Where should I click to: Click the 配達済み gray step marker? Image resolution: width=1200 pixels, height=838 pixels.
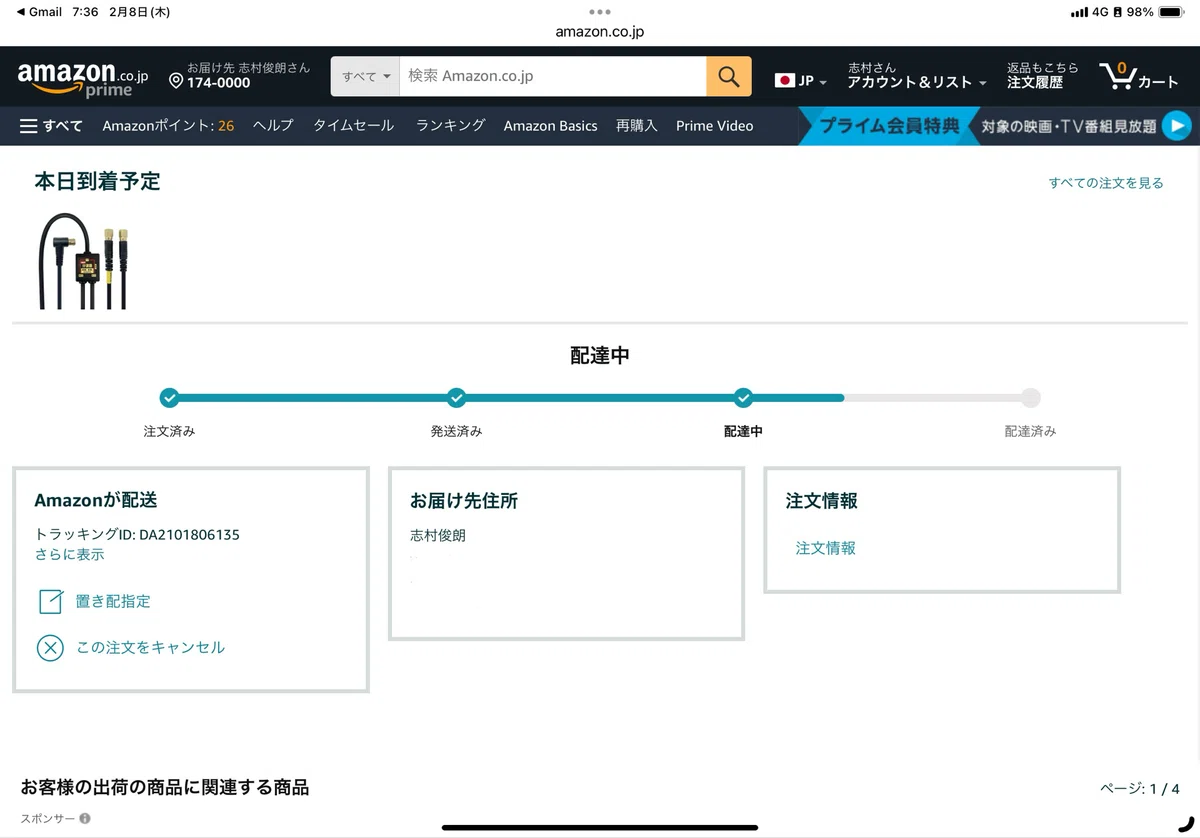pos(1030,398)
